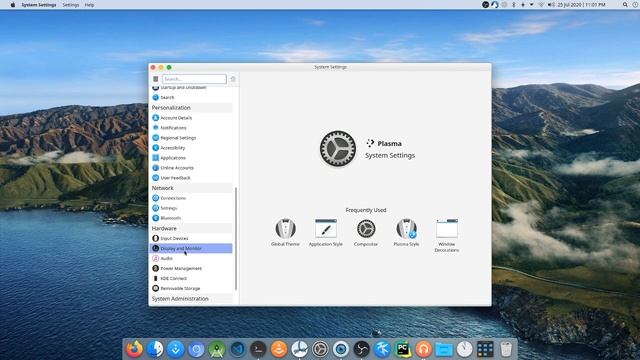The height and width of the screenshot is (360, 640).
Task: Open Plasma Style from Frequently Used
Action: click(x=406, y=232)
